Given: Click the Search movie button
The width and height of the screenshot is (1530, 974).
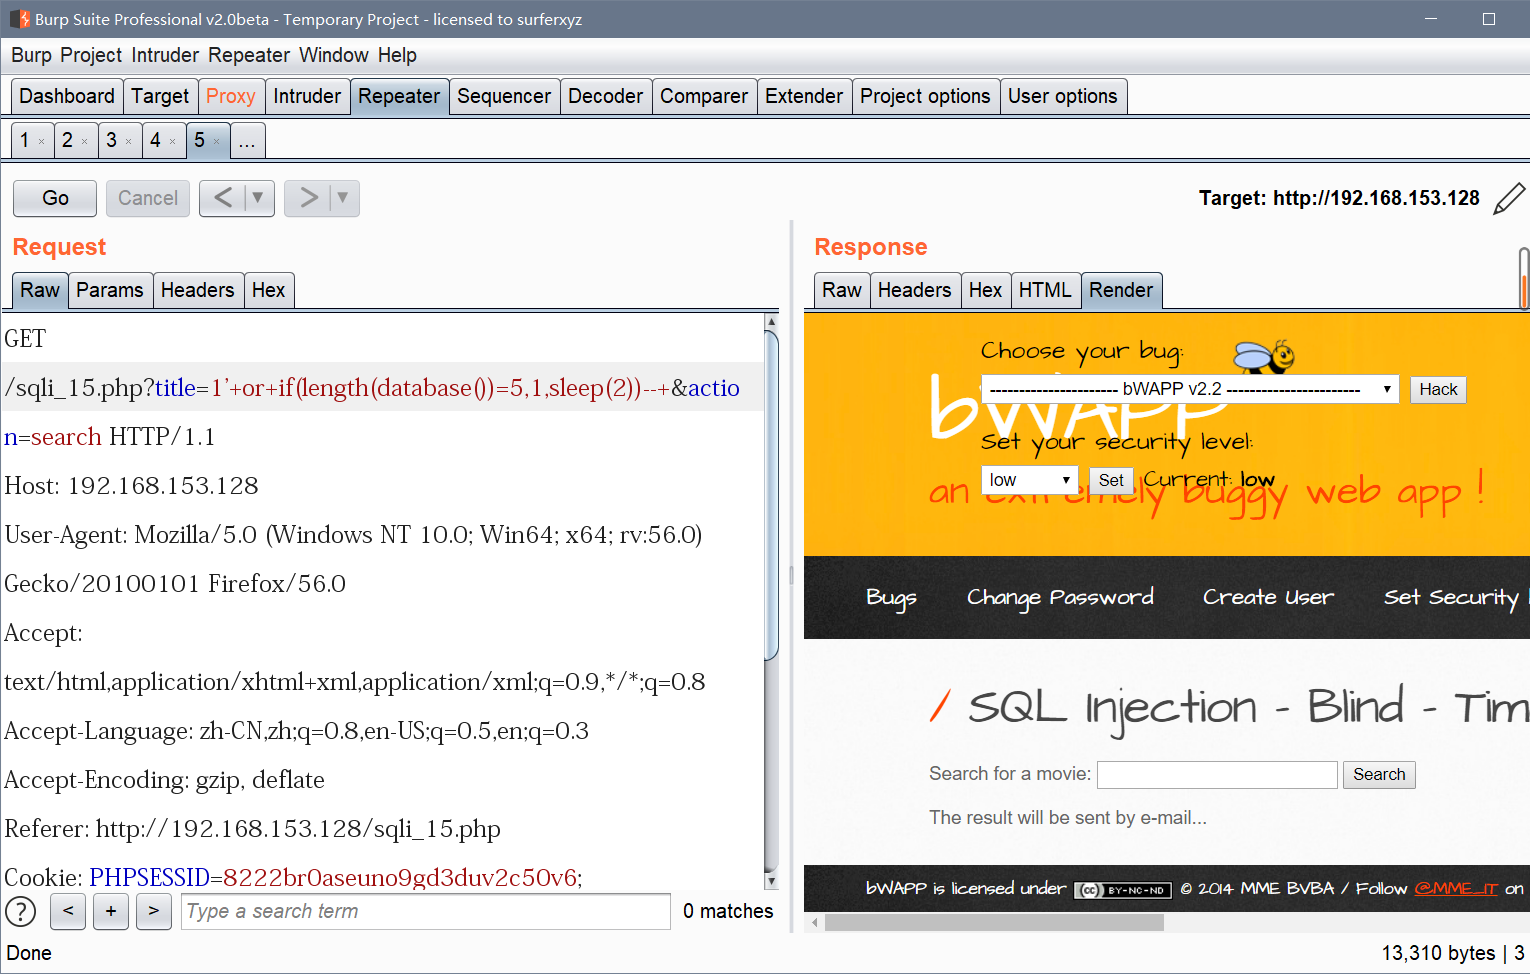Looking at the screenshot, I should point(1379,774).
